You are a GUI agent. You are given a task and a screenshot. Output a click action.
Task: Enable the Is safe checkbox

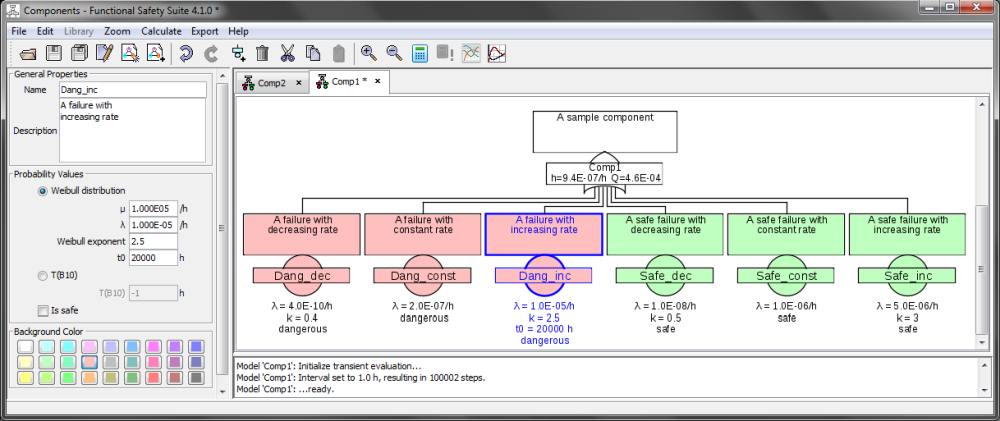[42, 310]
